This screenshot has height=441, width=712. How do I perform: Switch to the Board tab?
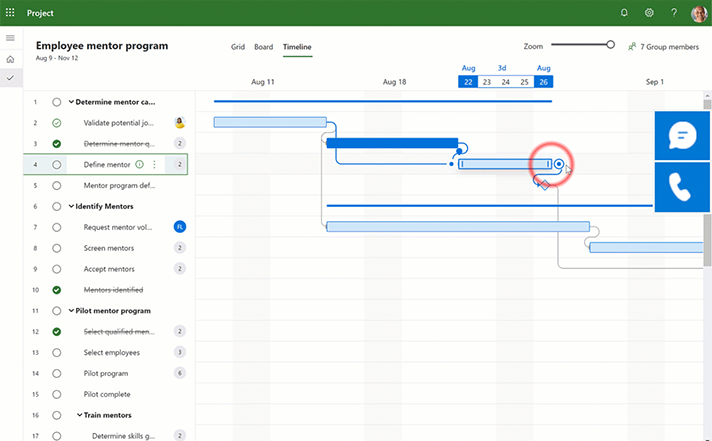coord(263,47)
